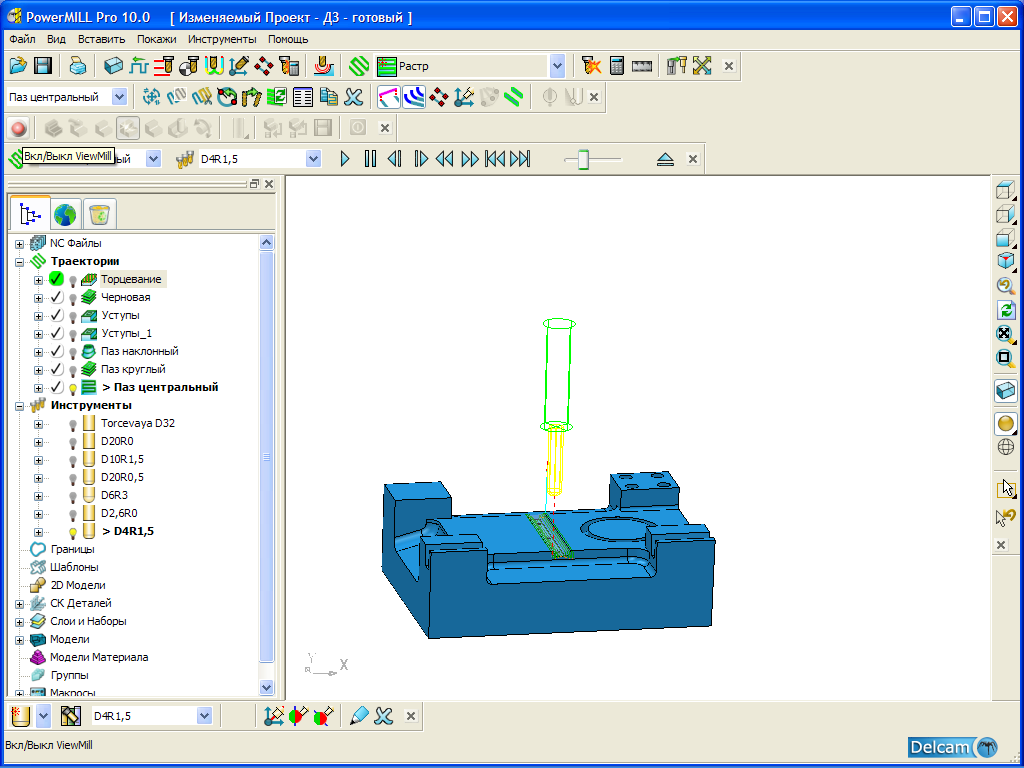Screen dimensions: 1024x768
Task: Toggle lightbulb for Паз наклонный toolpath
Action: tap(73, 352)
